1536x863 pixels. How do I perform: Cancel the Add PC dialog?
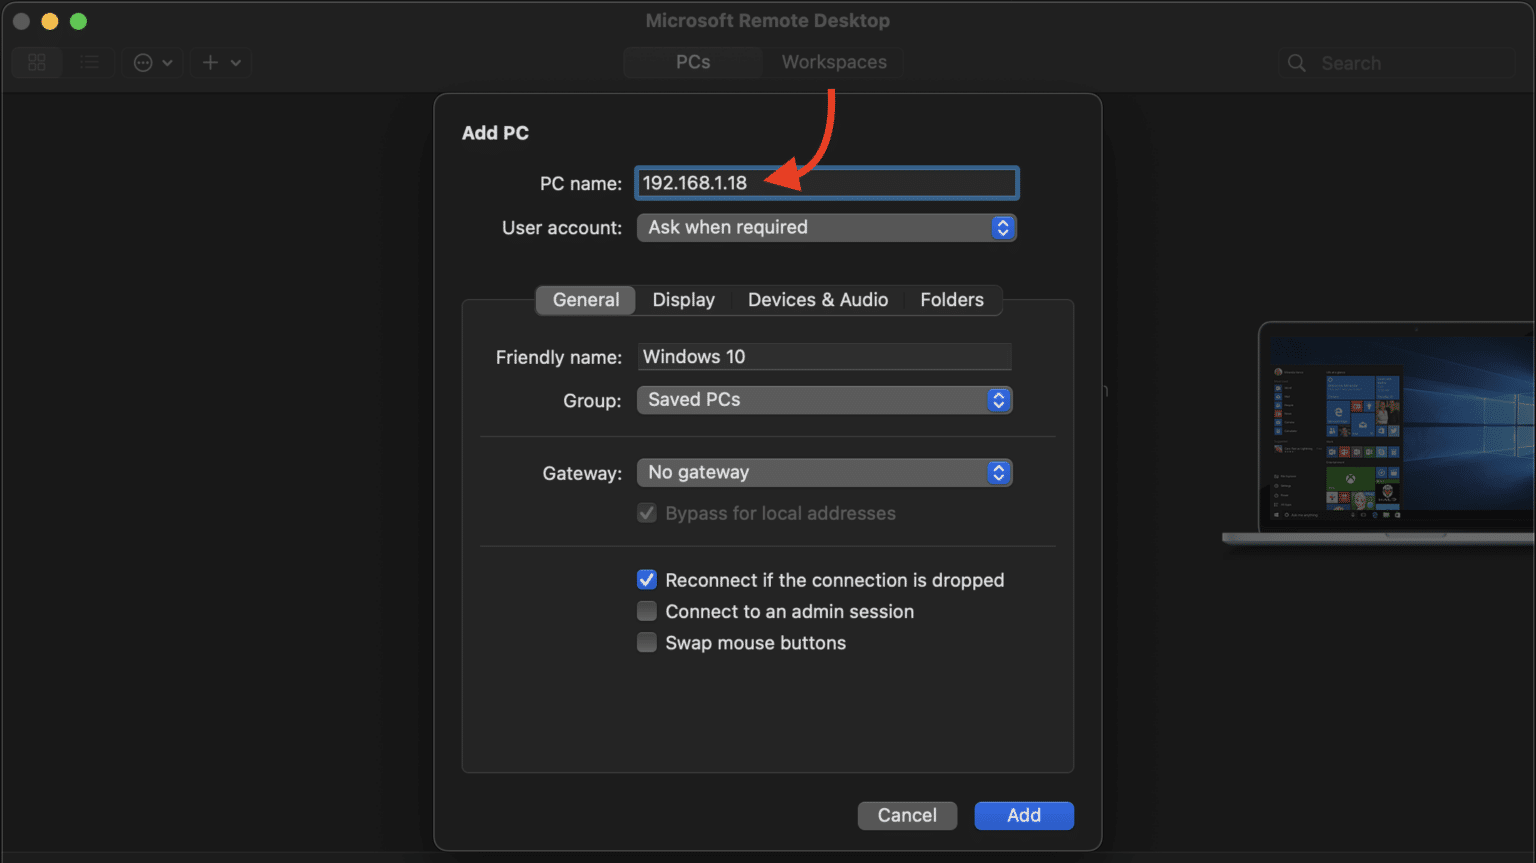(907, 815)
